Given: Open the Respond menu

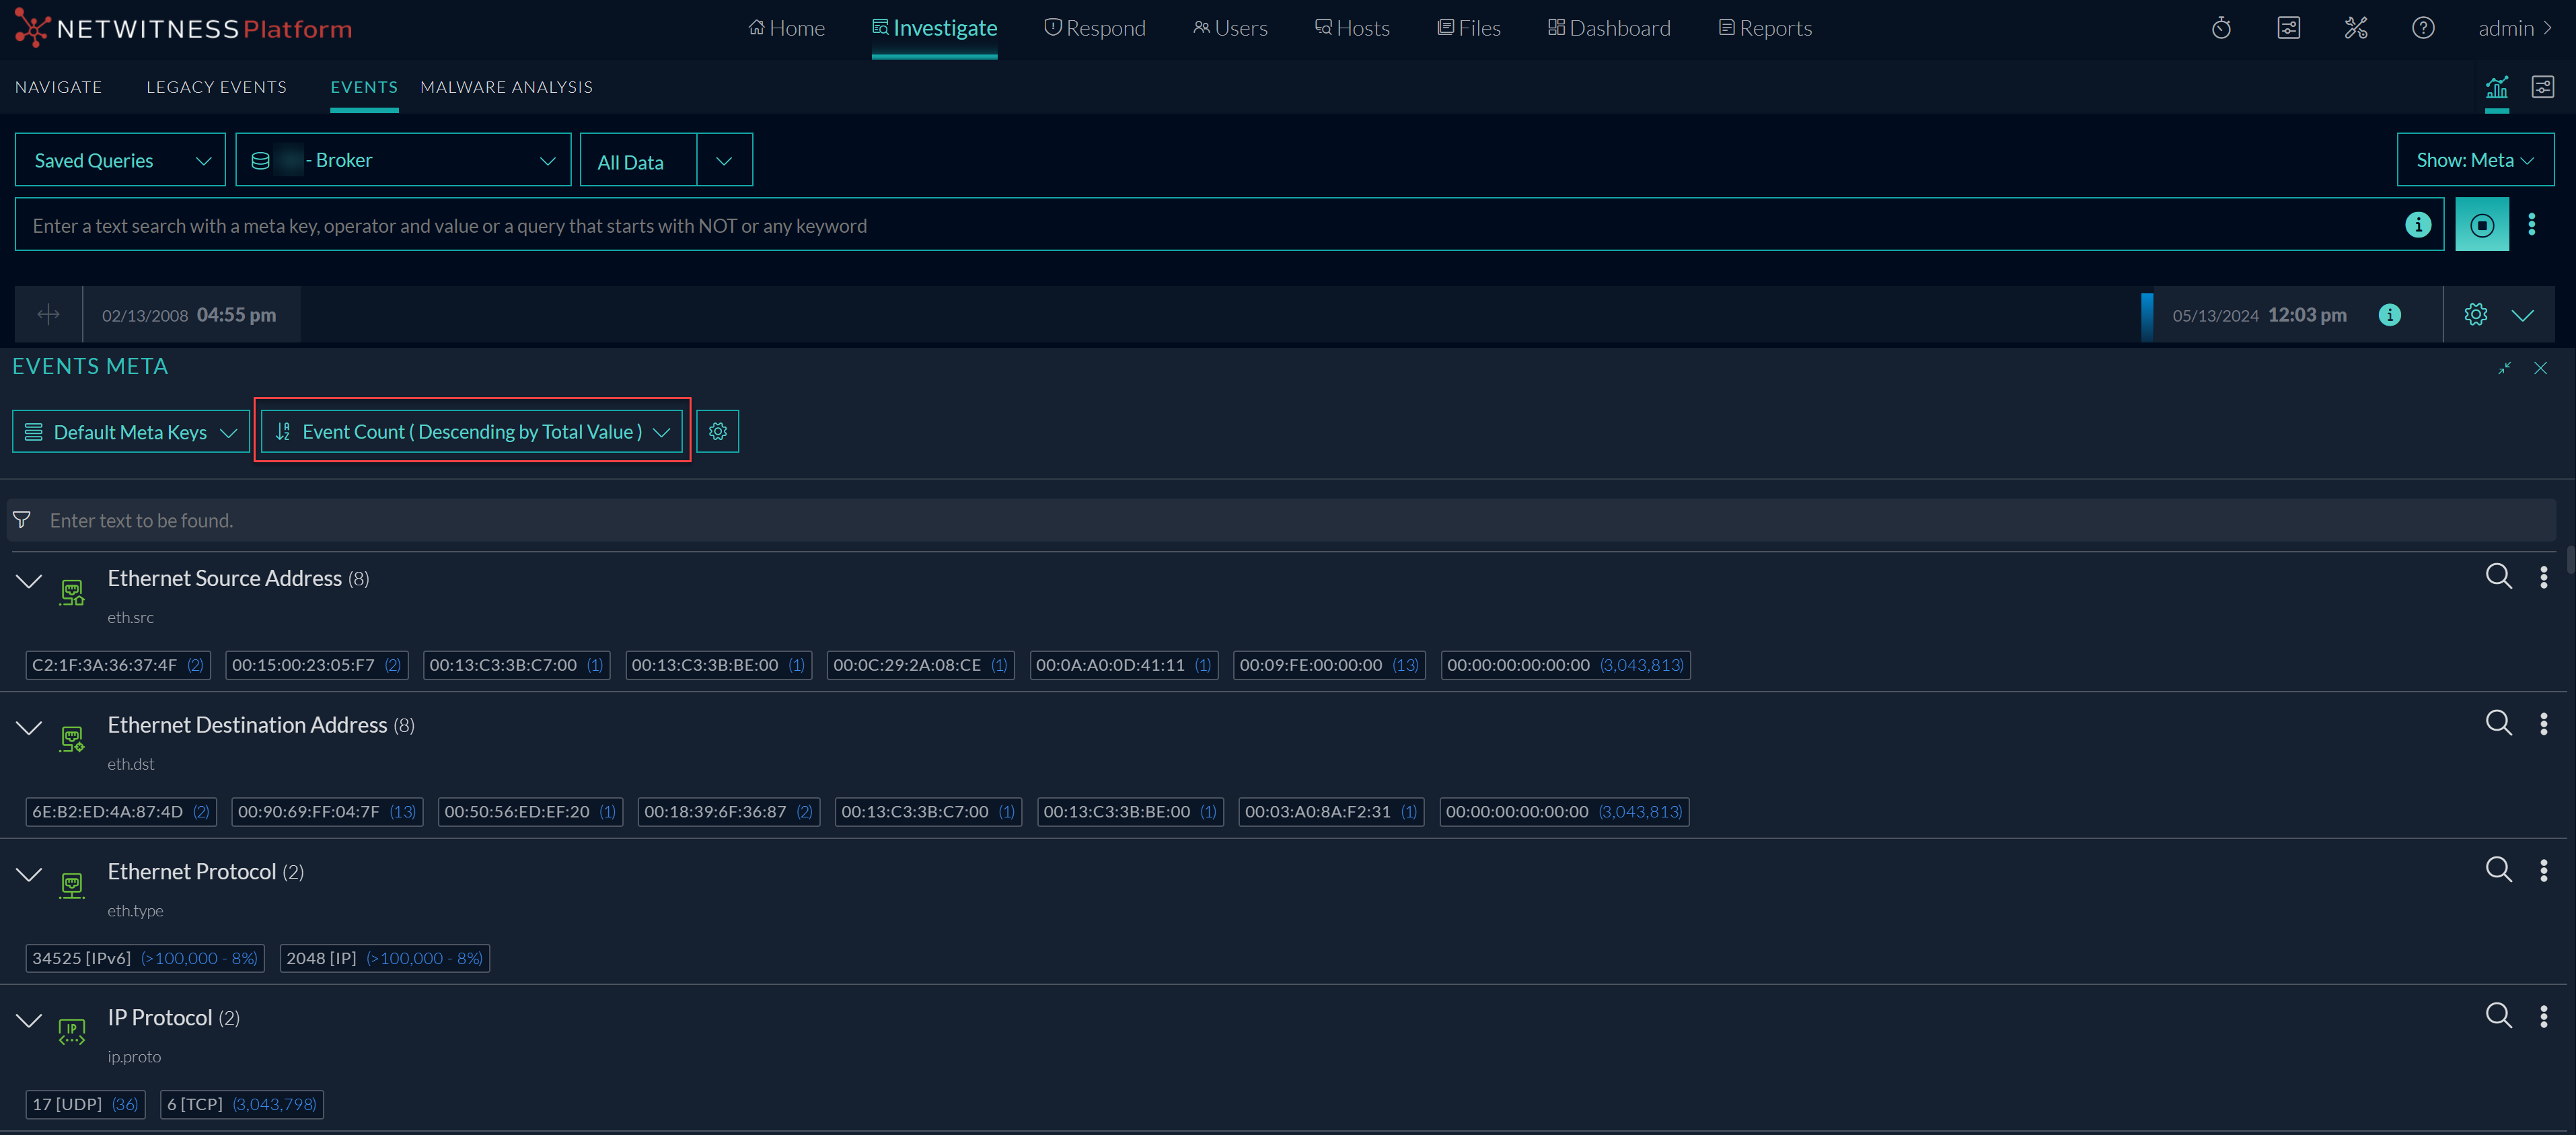Looking at the screenshot, I should pyautogui.click(x=1095, y=28).
